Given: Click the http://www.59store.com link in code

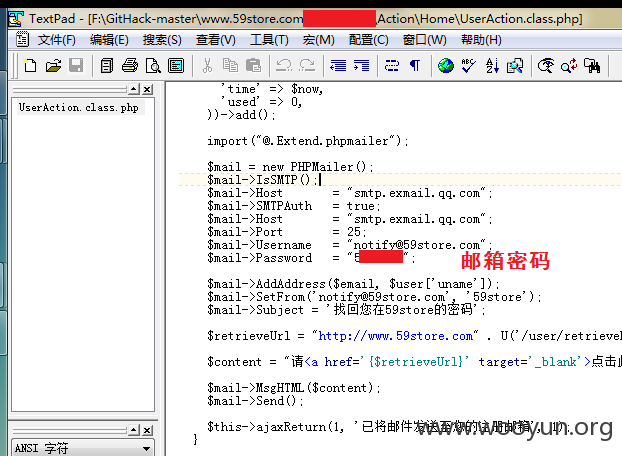Looking at the screenshot, I should coord(395,336).
